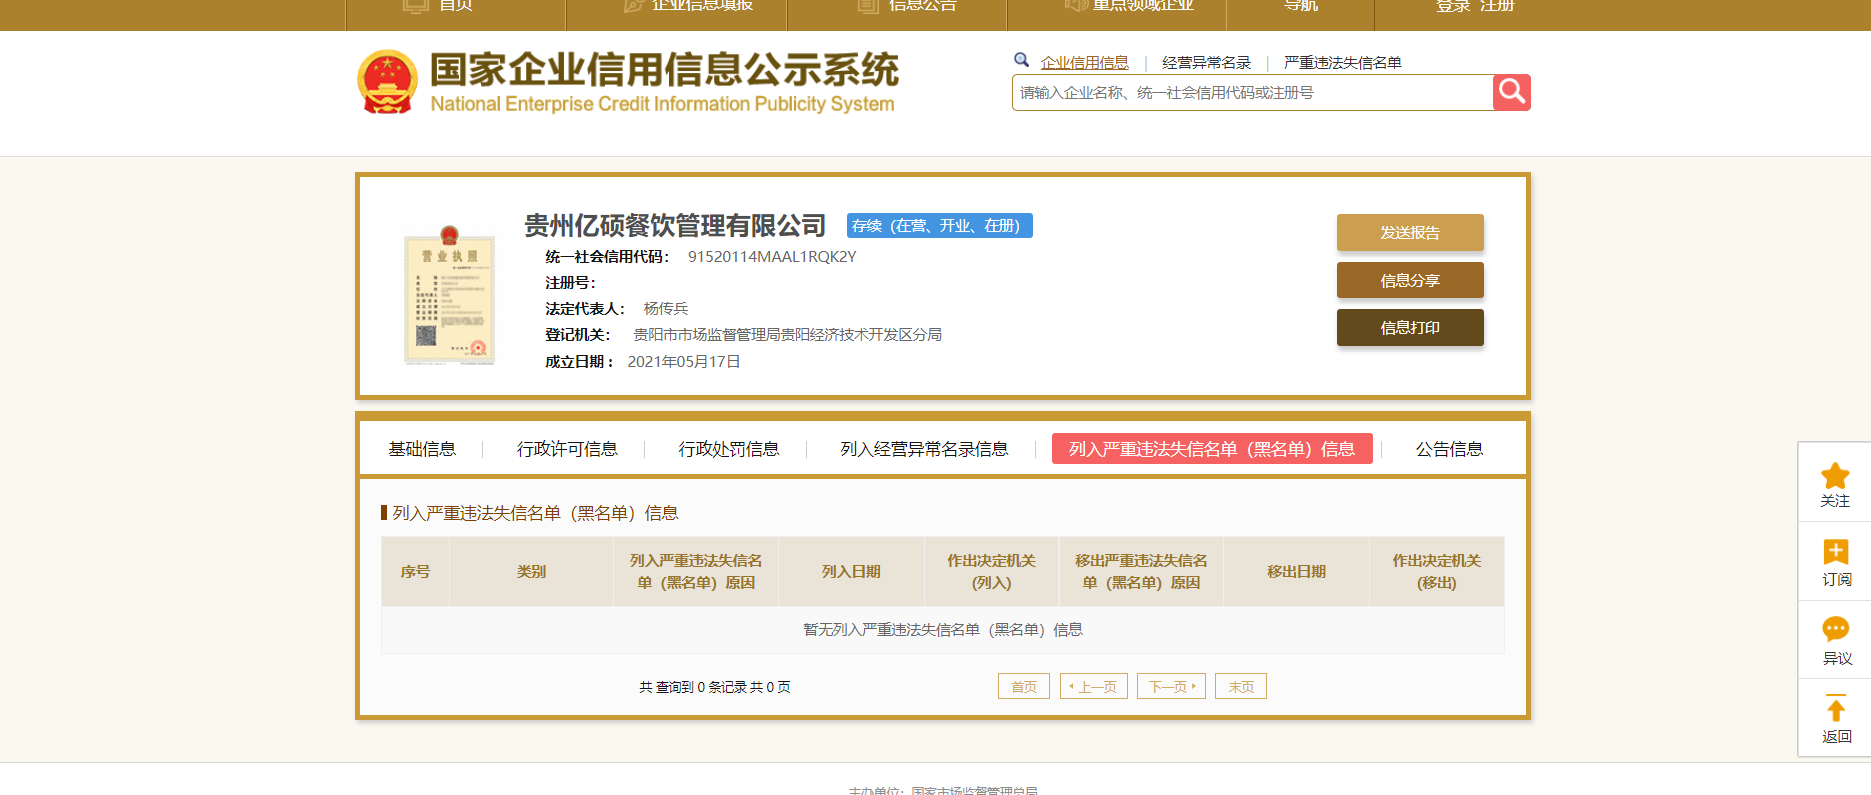The width and height of the screenshot is (1871, 795).
Task: Focus the enterprise name search input field
Action: (1253, 93)
